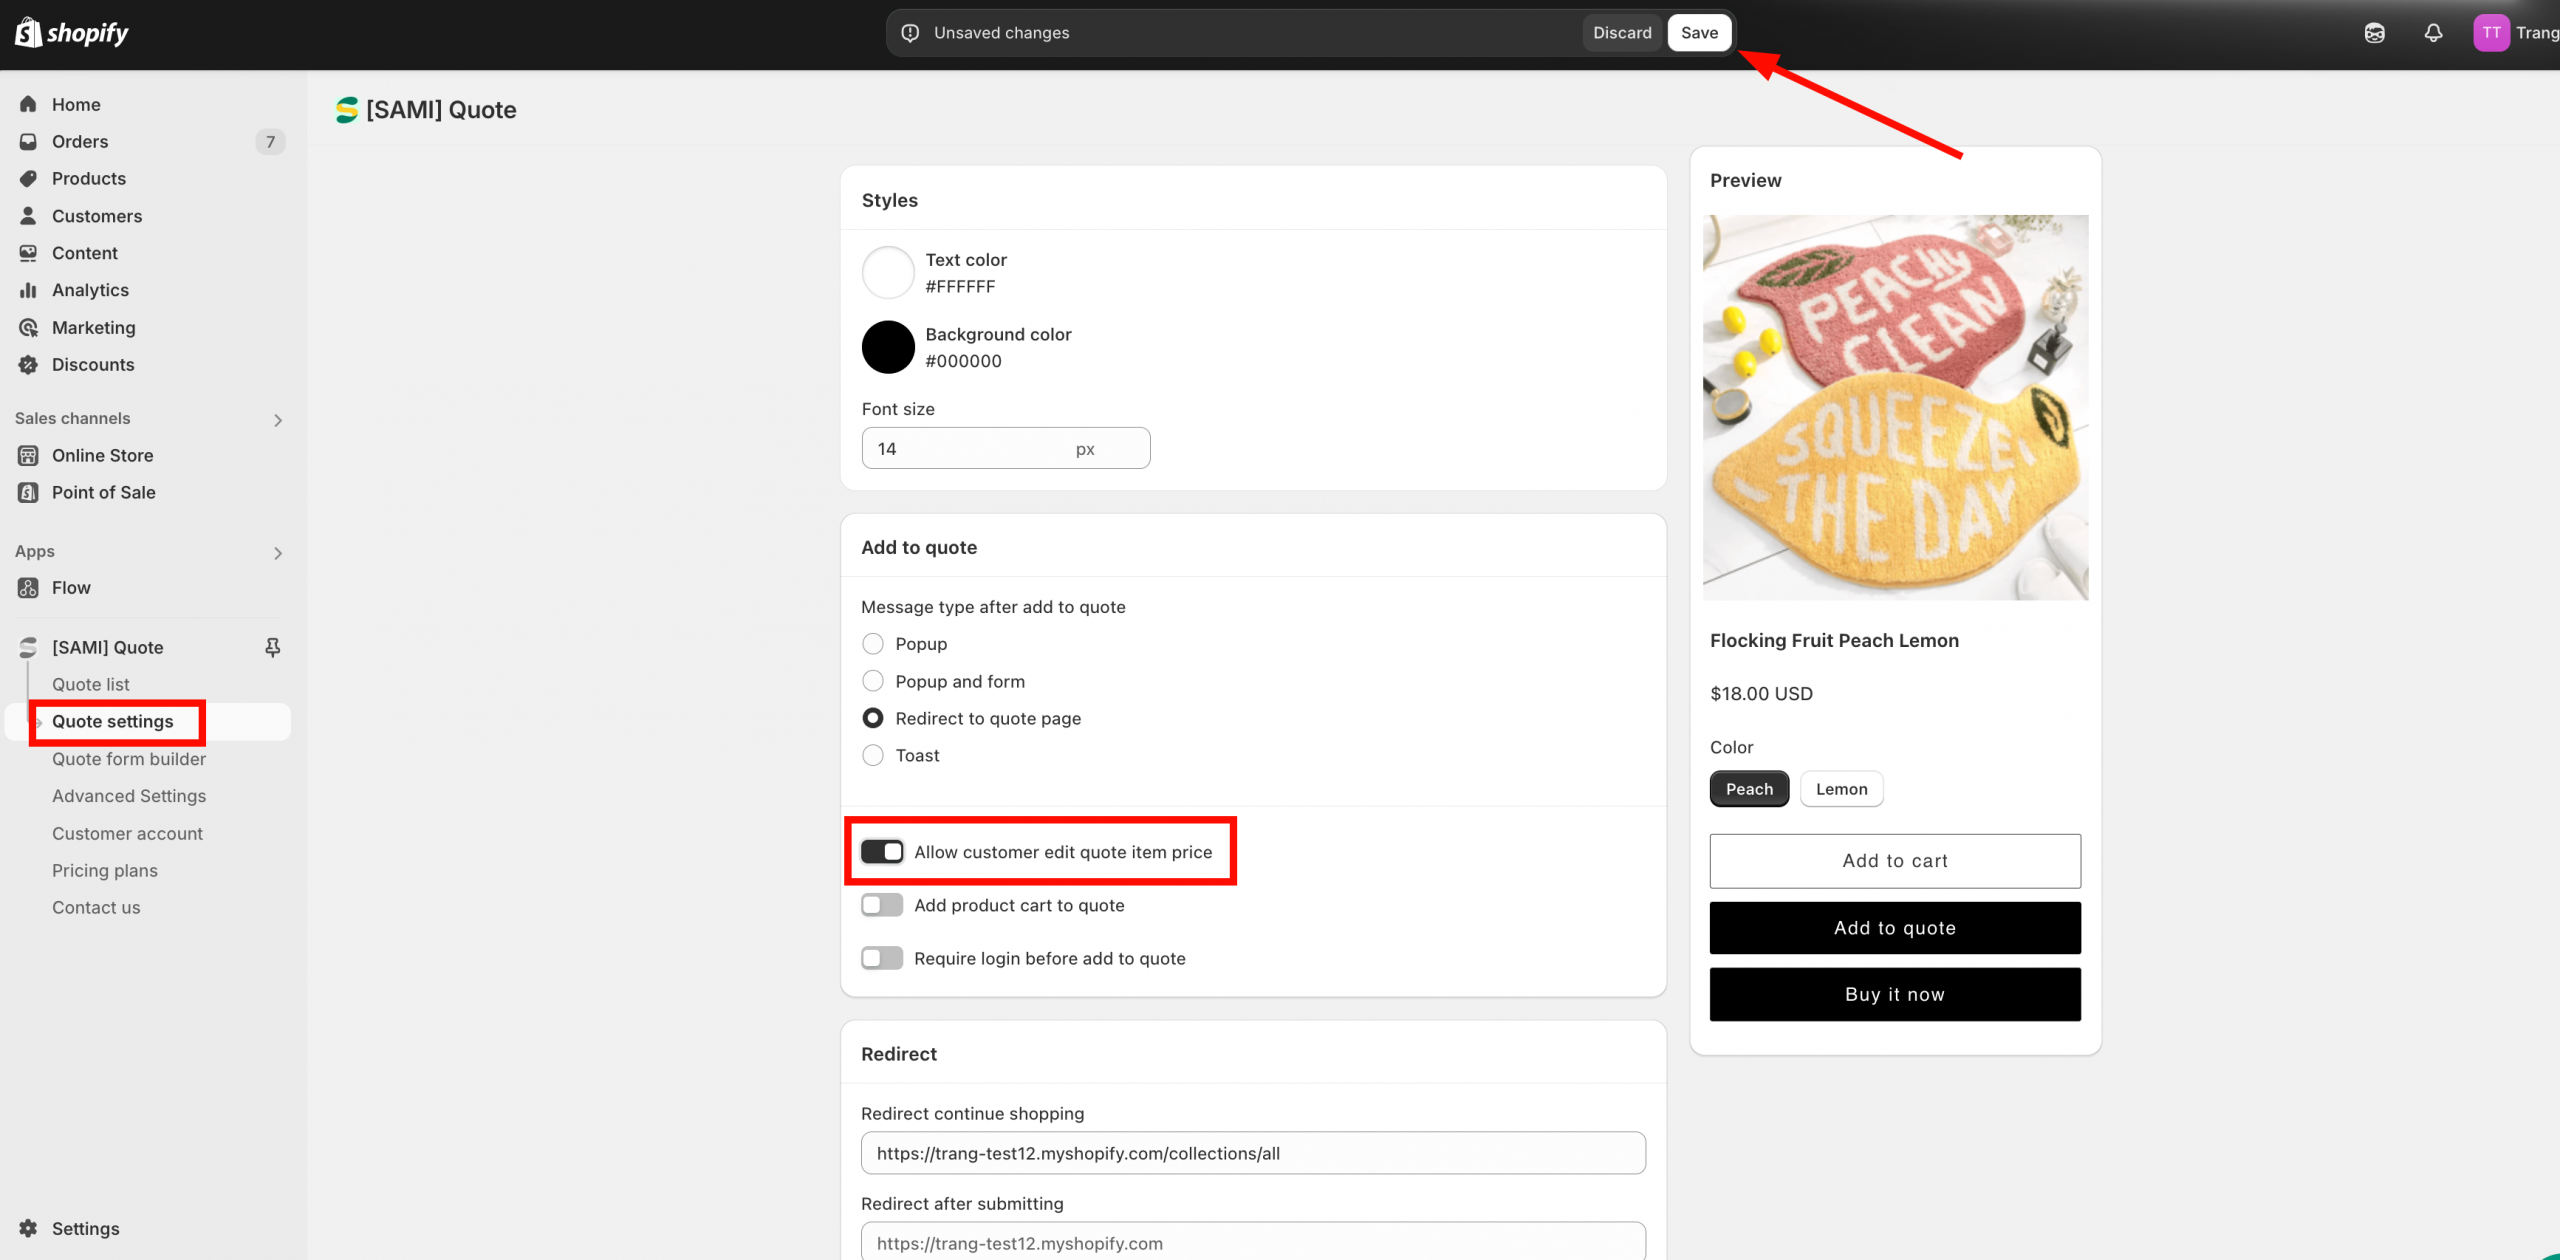Click the Content icon in sidebar
This screenshot has width=2560, height=1260.
click(x=28, y=253)
